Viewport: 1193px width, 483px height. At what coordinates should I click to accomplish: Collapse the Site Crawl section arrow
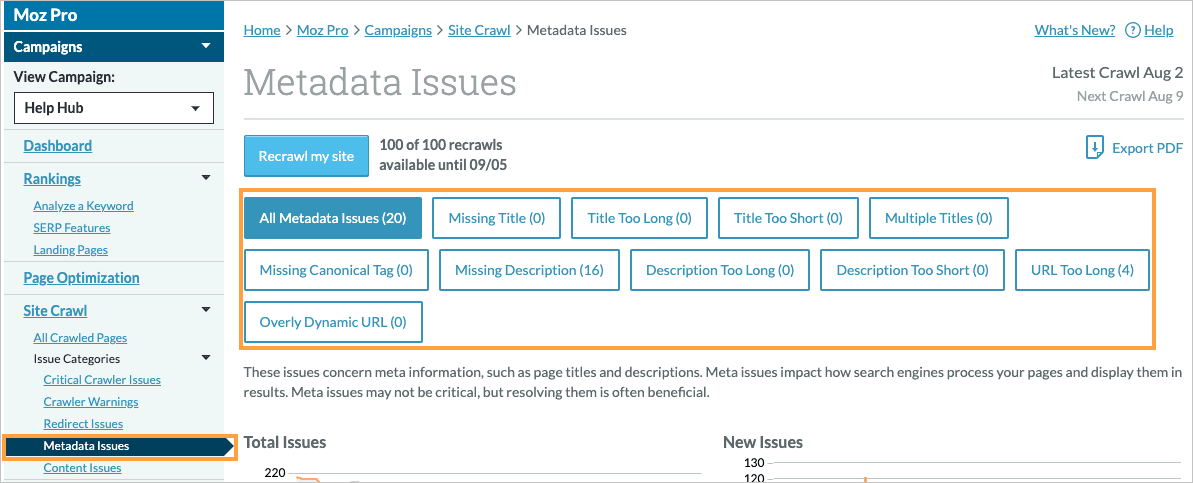coord(206,311)
